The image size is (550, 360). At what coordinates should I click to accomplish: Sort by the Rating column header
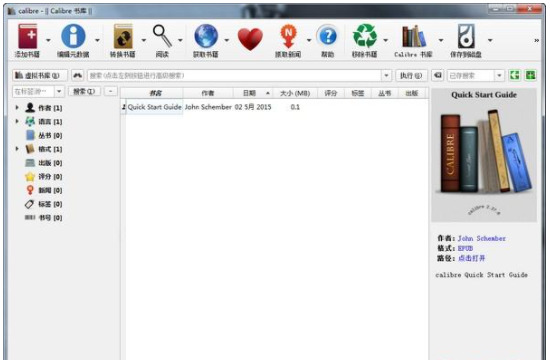coord(331,93)
